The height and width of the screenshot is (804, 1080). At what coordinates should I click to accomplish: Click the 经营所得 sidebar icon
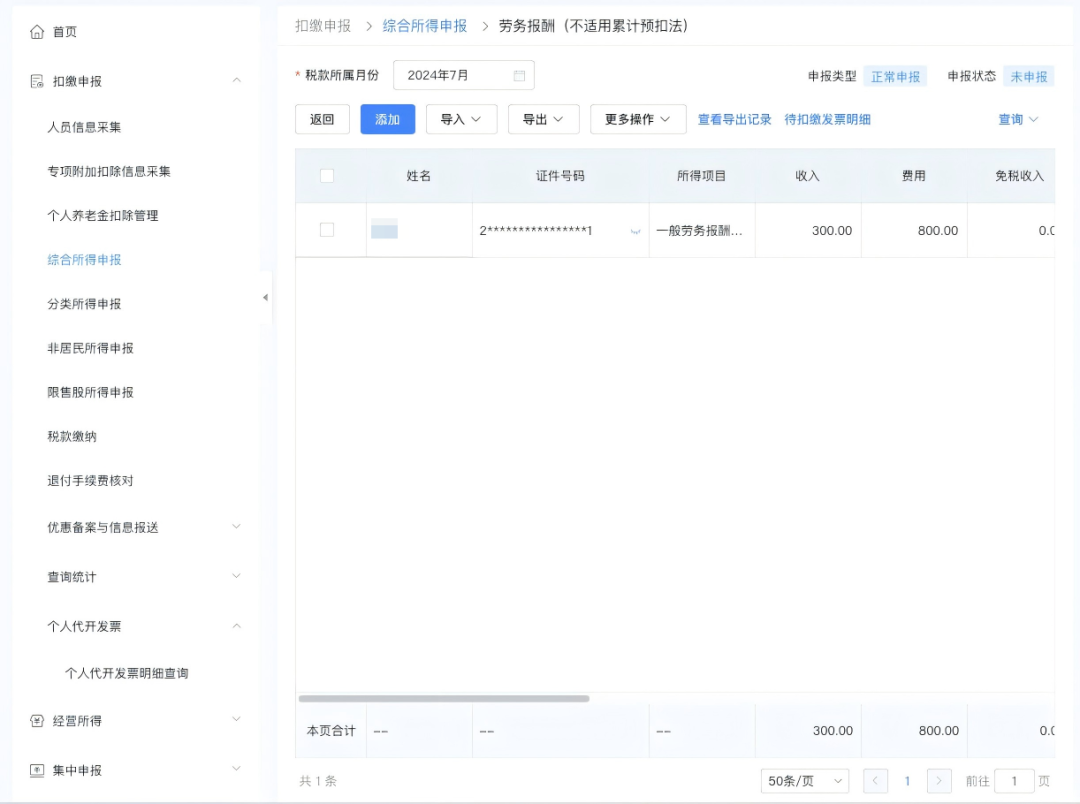[x=37, y=720]
